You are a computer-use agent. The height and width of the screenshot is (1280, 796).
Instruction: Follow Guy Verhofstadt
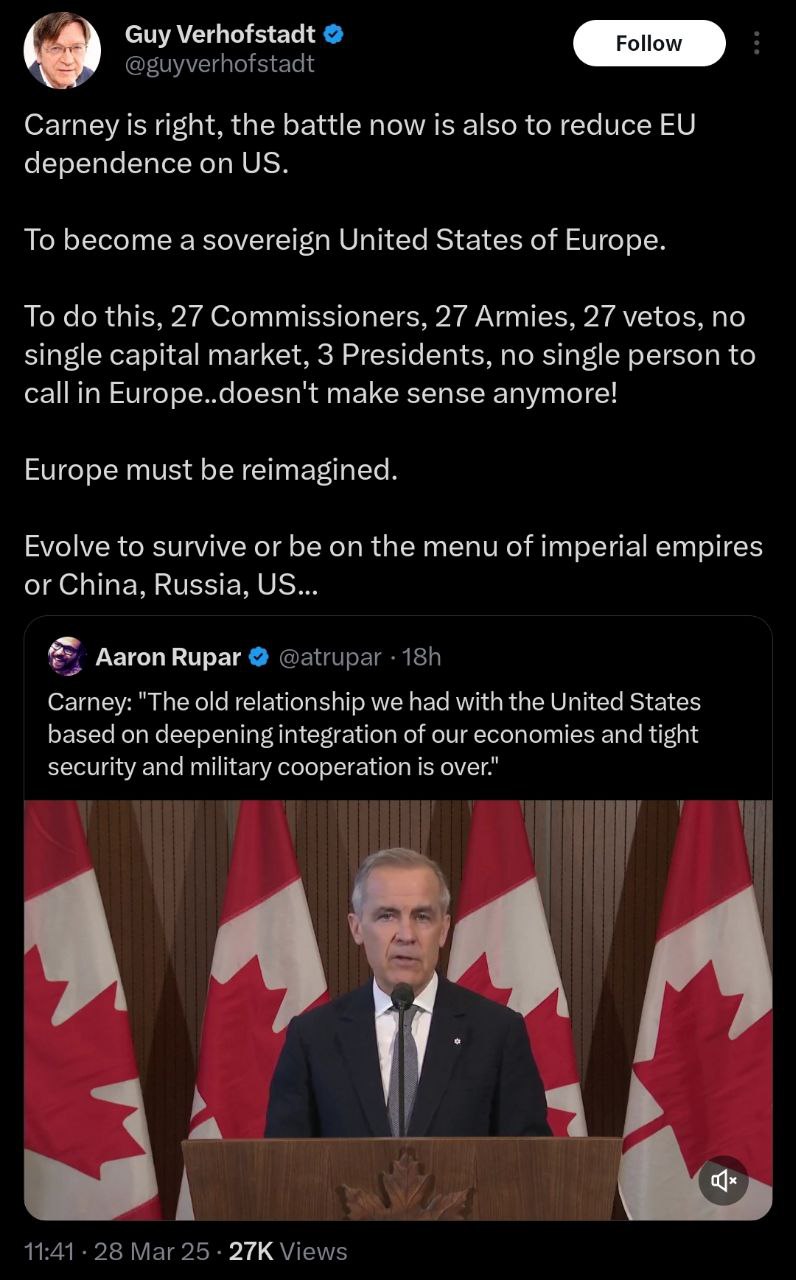pyautogui.click(x=648, y=44)
